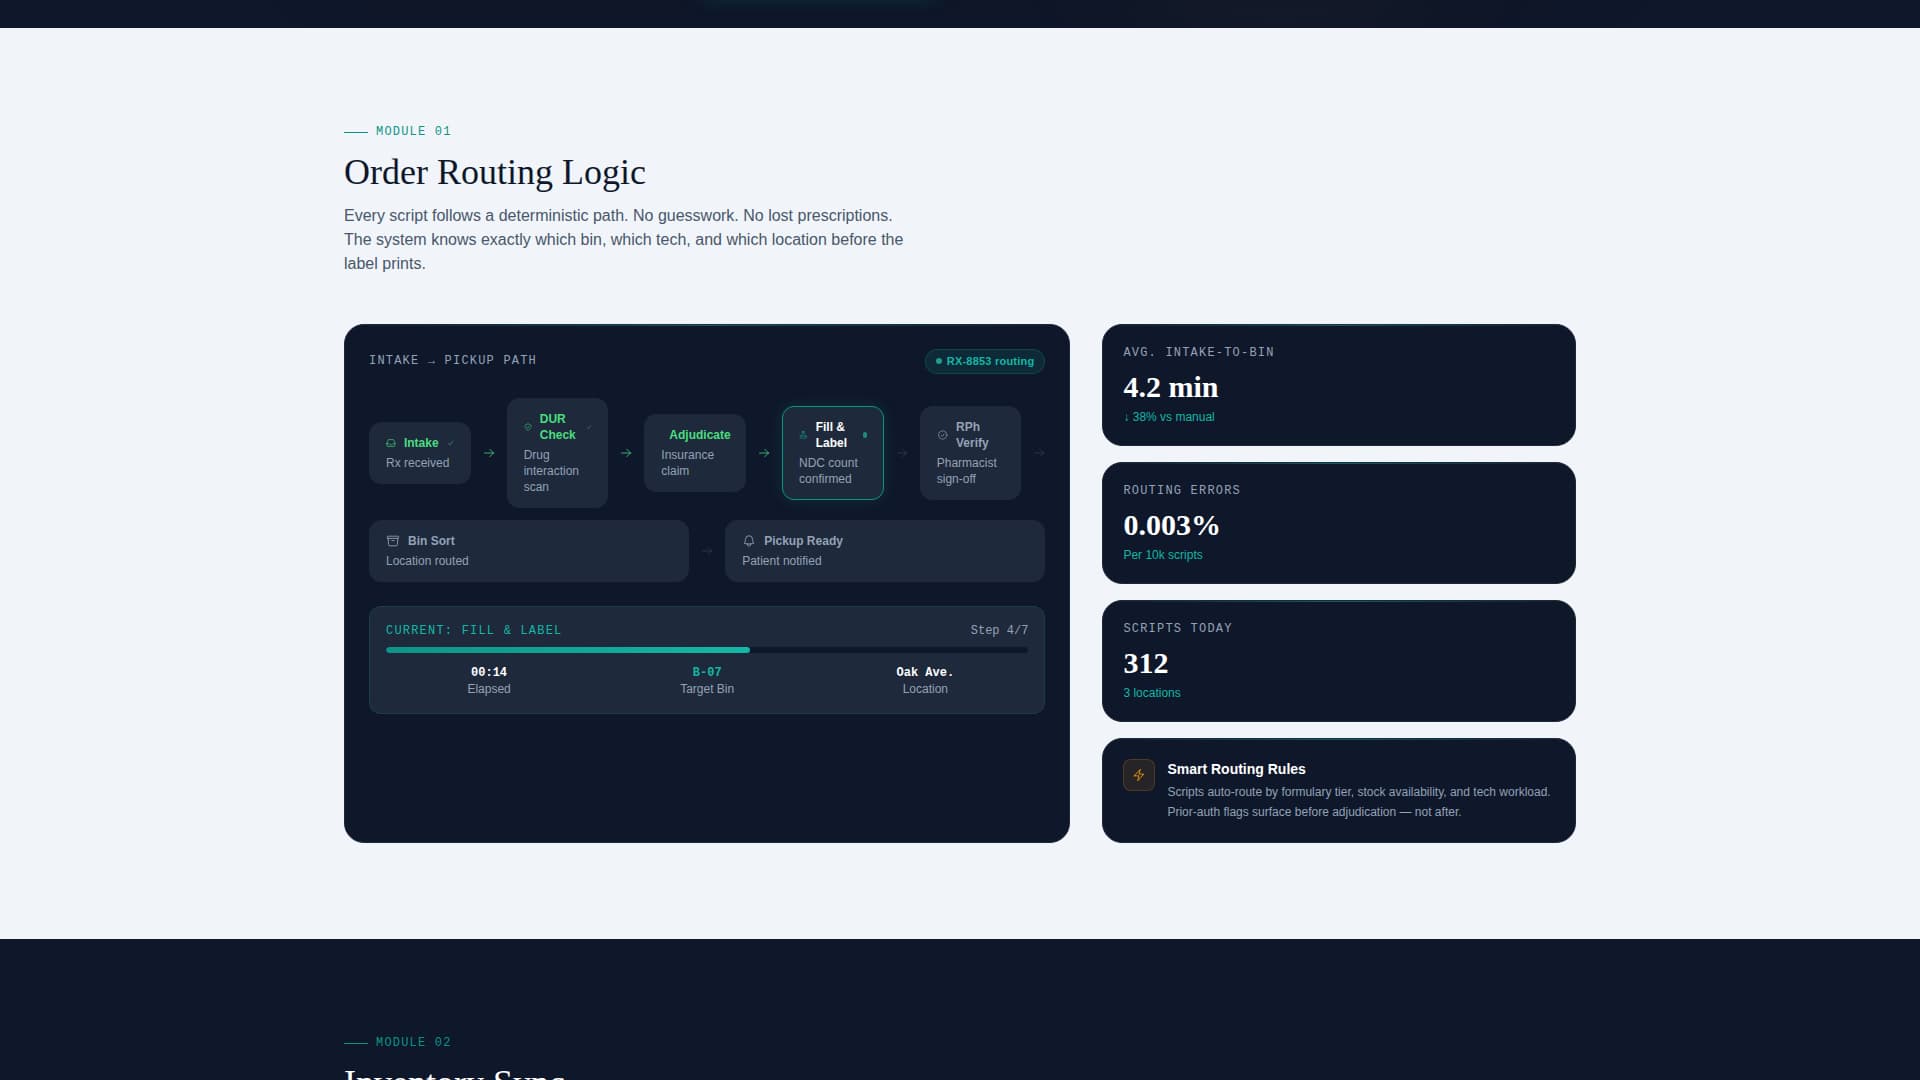Click the lightning bolt Smart Routing icon
The image size is (1920, 1080).
(x=1139, y=775)
